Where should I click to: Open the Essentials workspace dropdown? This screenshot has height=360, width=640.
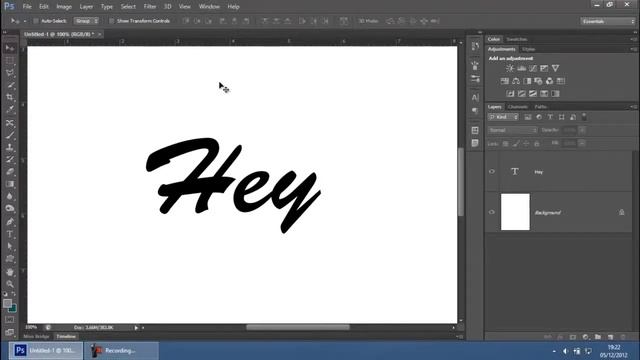[608, 21]
